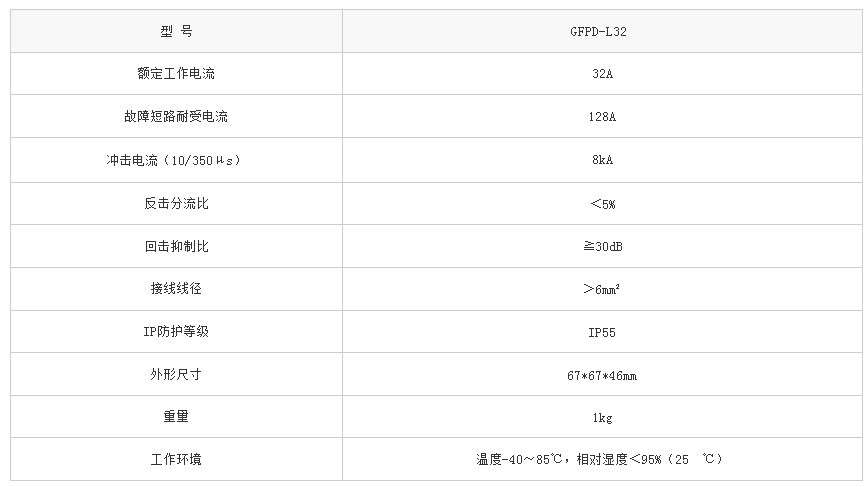Select the <5% value
Image resolution: width=868 pixels, height=487 pixels.
point(602,203)
